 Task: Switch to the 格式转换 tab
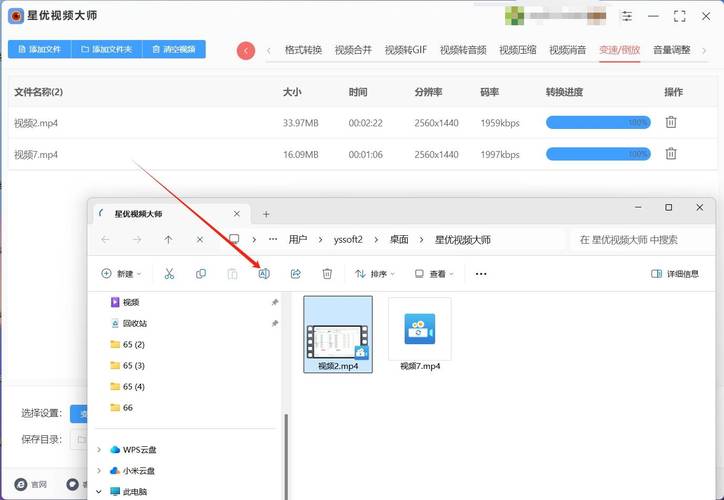(x=303, y=50)
